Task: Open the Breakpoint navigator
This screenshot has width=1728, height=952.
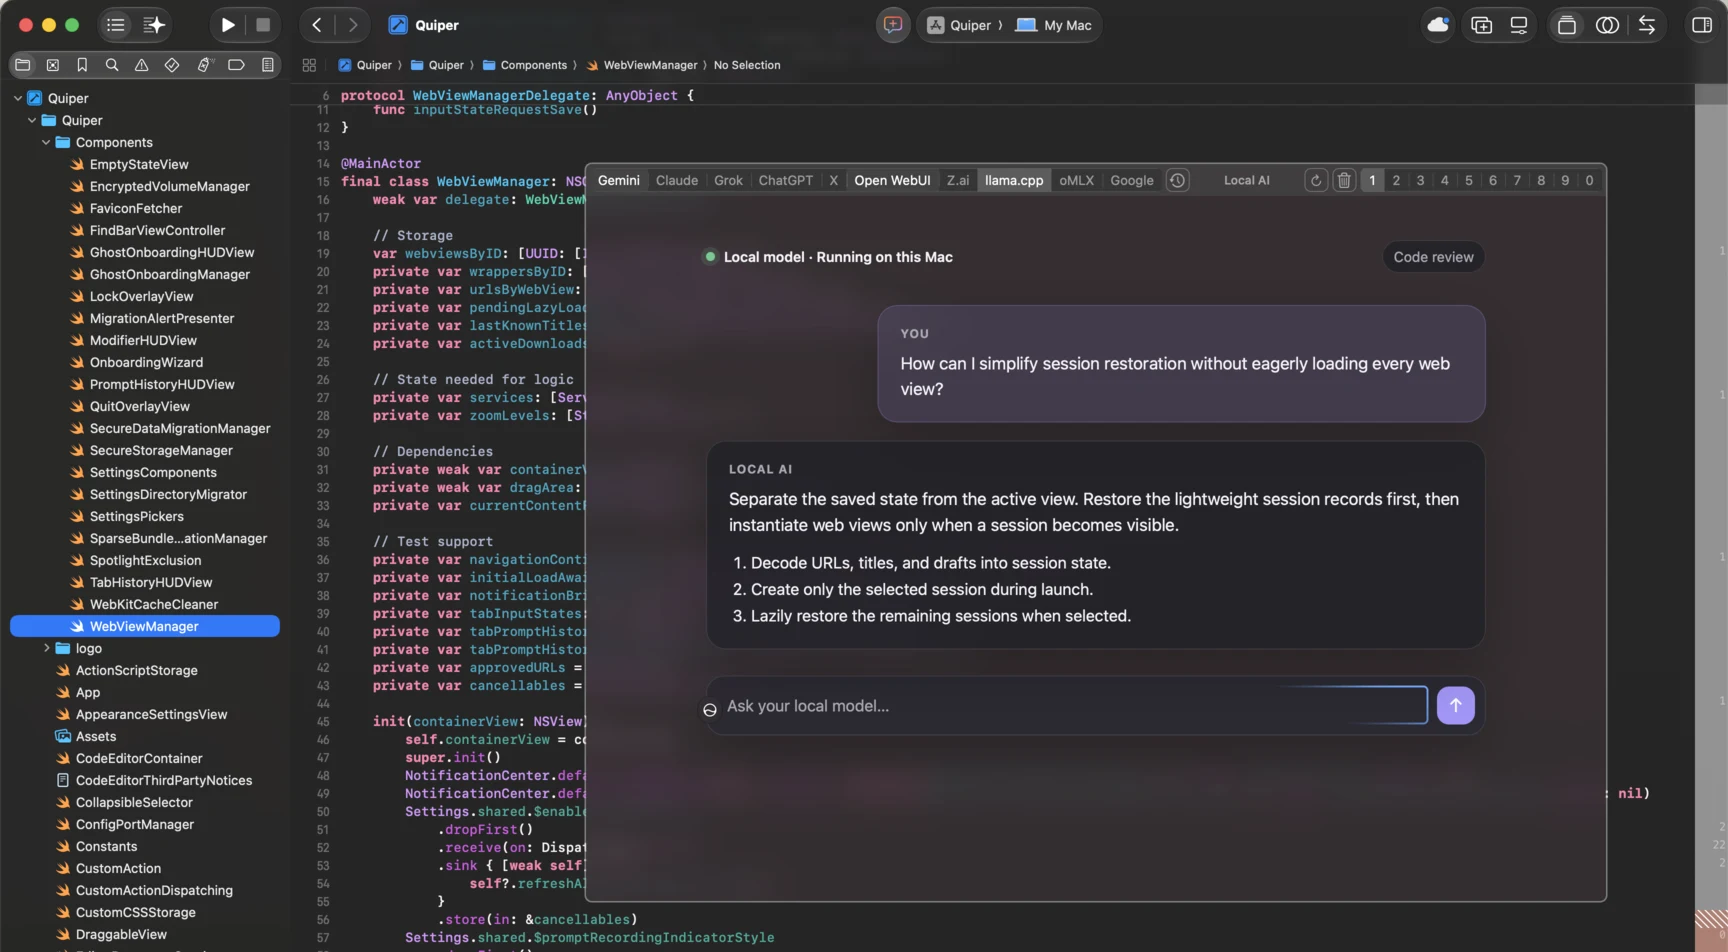Action: click(x=236, y=65)
